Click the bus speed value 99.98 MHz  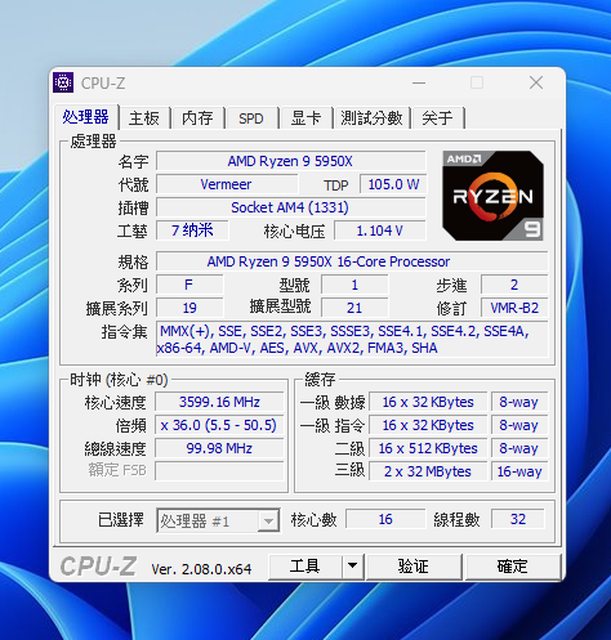[x=220, y=449]
